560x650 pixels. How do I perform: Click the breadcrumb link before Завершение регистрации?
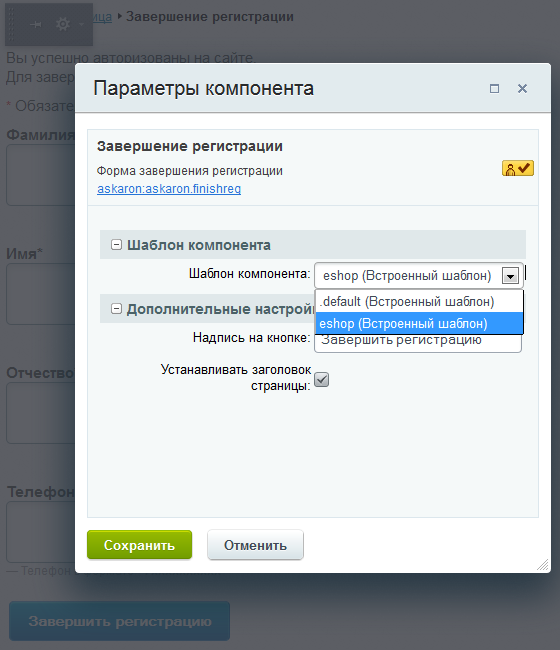click(102, 17)
